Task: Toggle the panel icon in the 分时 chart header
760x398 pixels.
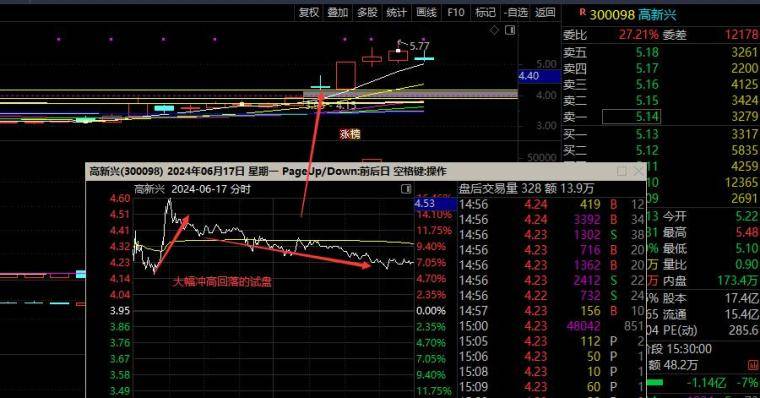Action: point(406,189)
